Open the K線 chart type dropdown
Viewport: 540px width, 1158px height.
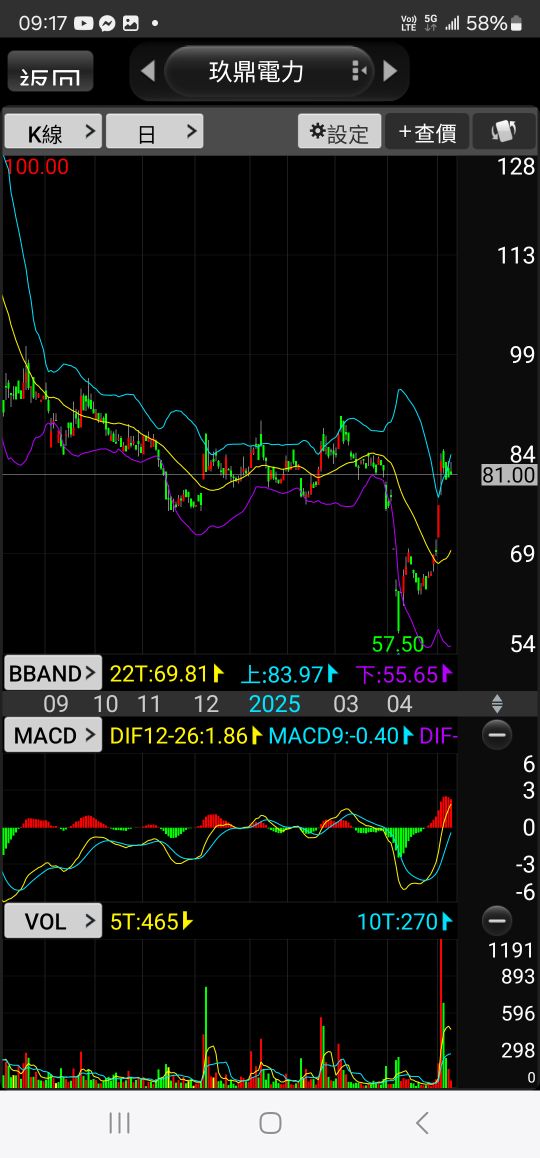pos(53,131)
